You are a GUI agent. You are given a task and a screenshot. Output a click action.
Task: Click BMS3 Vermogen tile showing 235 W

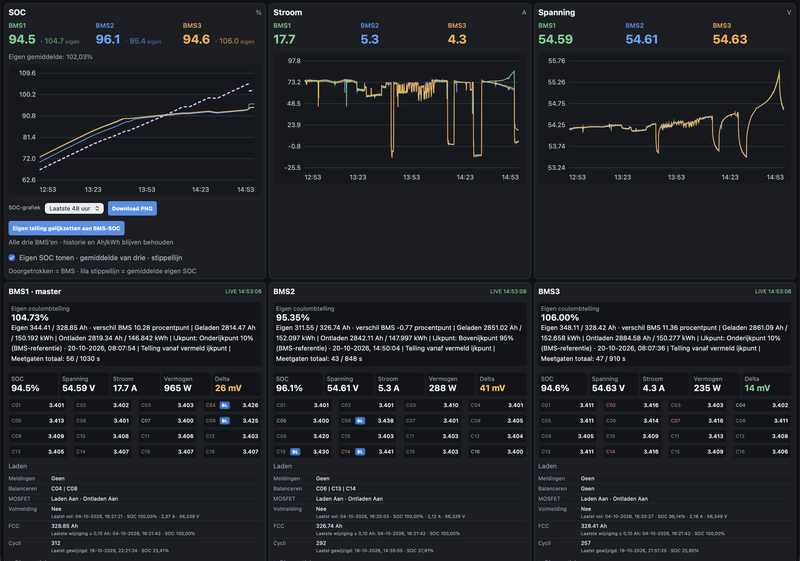tap(715, 384)
